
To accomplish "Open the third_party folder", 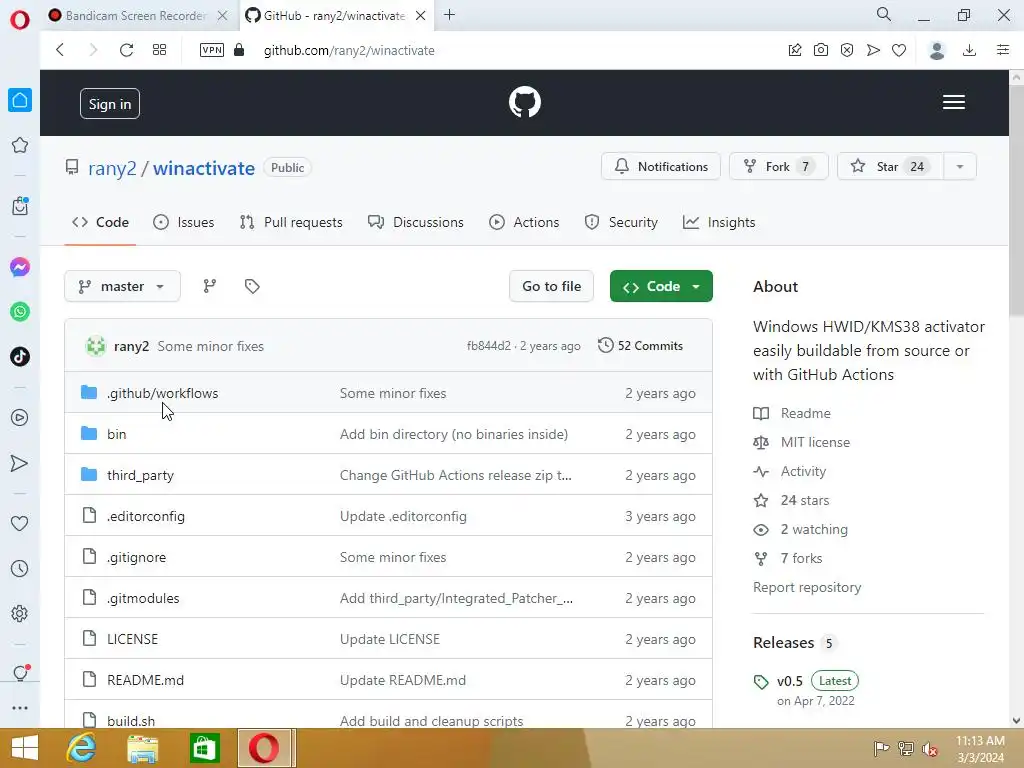I will (140, 475).
